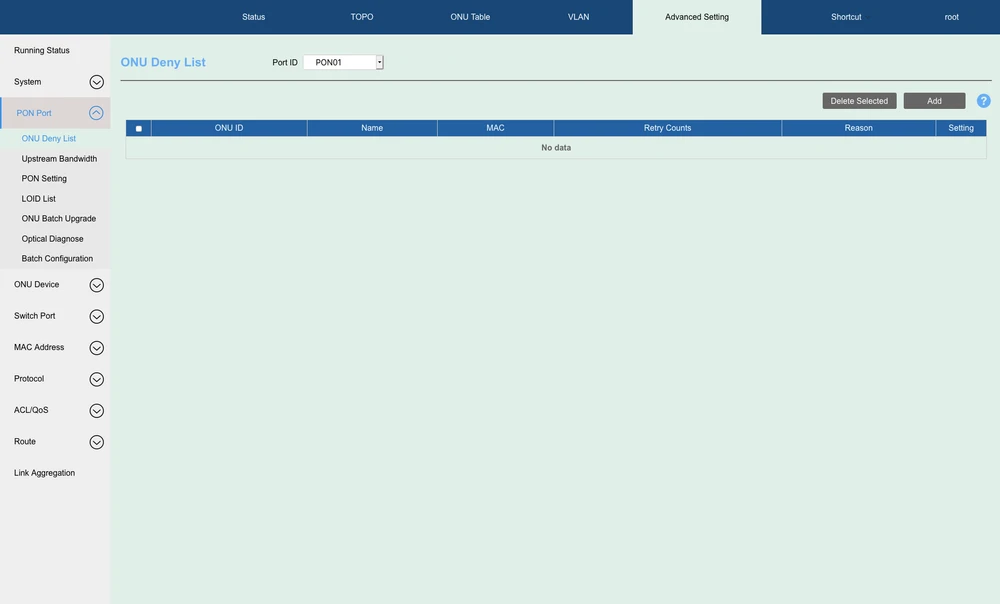Click the Add button
The width and height of the screenshot is (1000, 604).
click(x=934, y=101)
